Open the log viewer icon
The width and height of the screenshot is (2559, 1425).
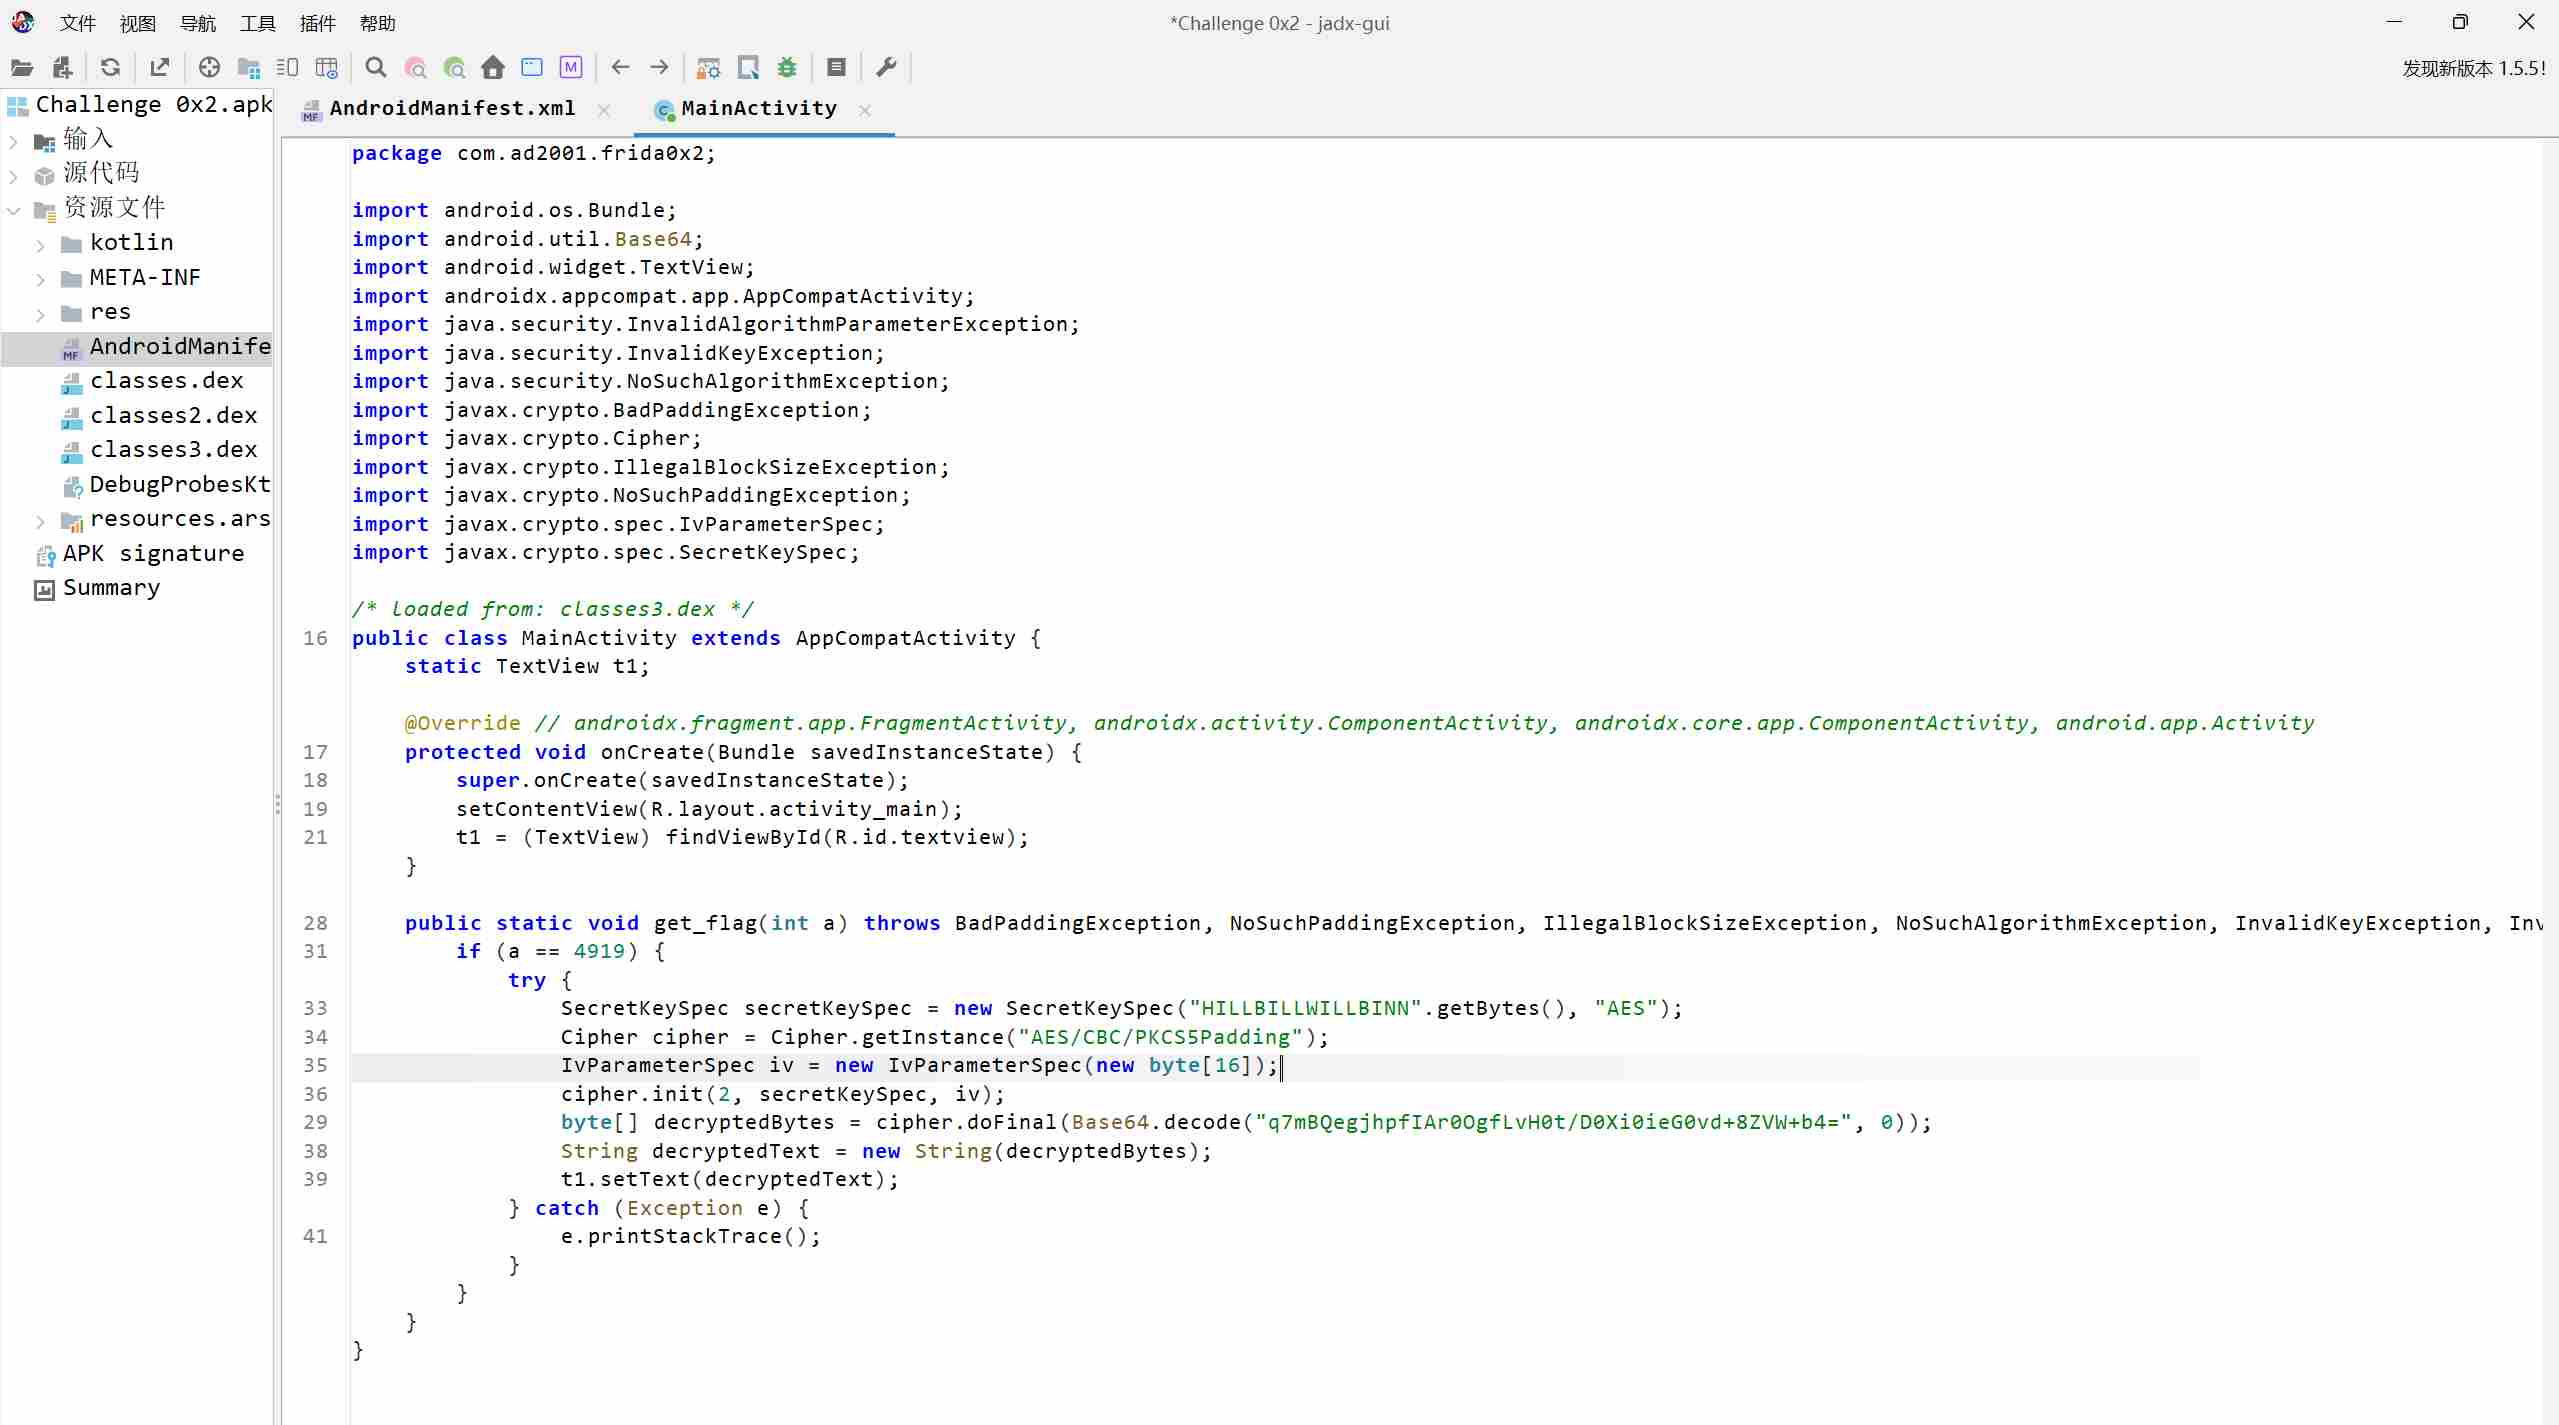click(x=837, y=68)
